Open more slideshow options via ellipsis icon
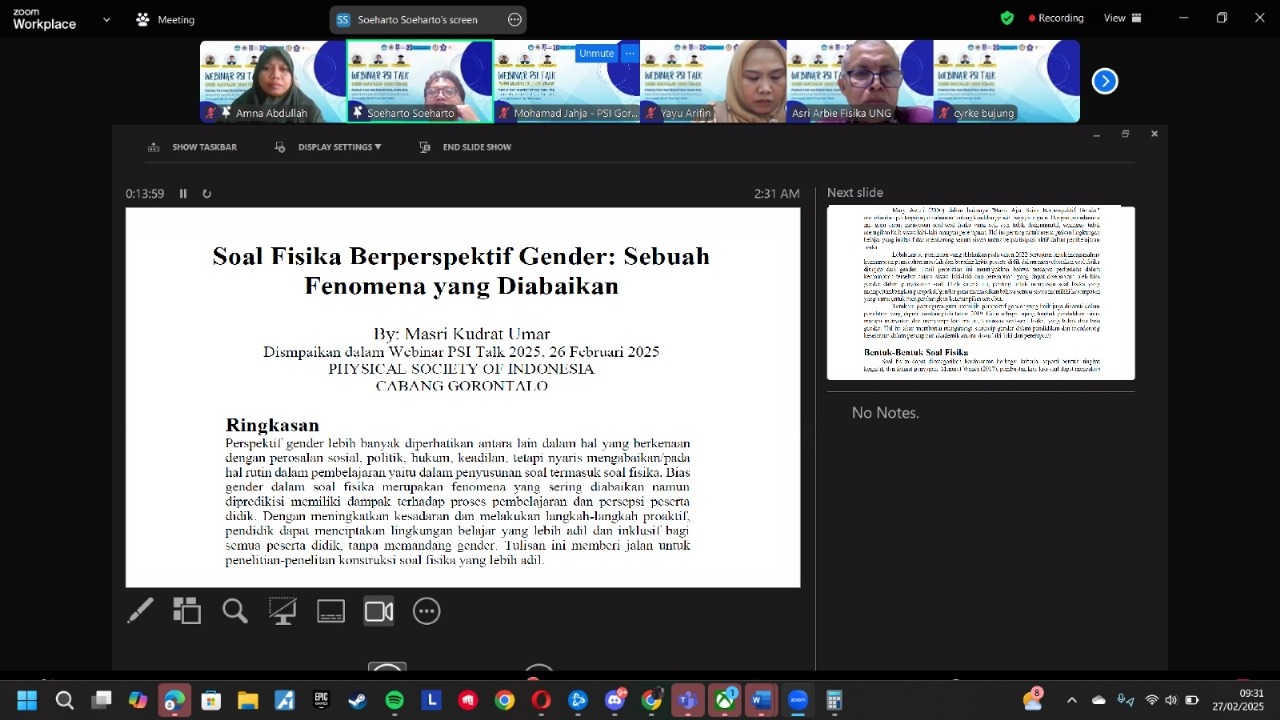This screenshot has width=1280, height=720. pos(427,610)
